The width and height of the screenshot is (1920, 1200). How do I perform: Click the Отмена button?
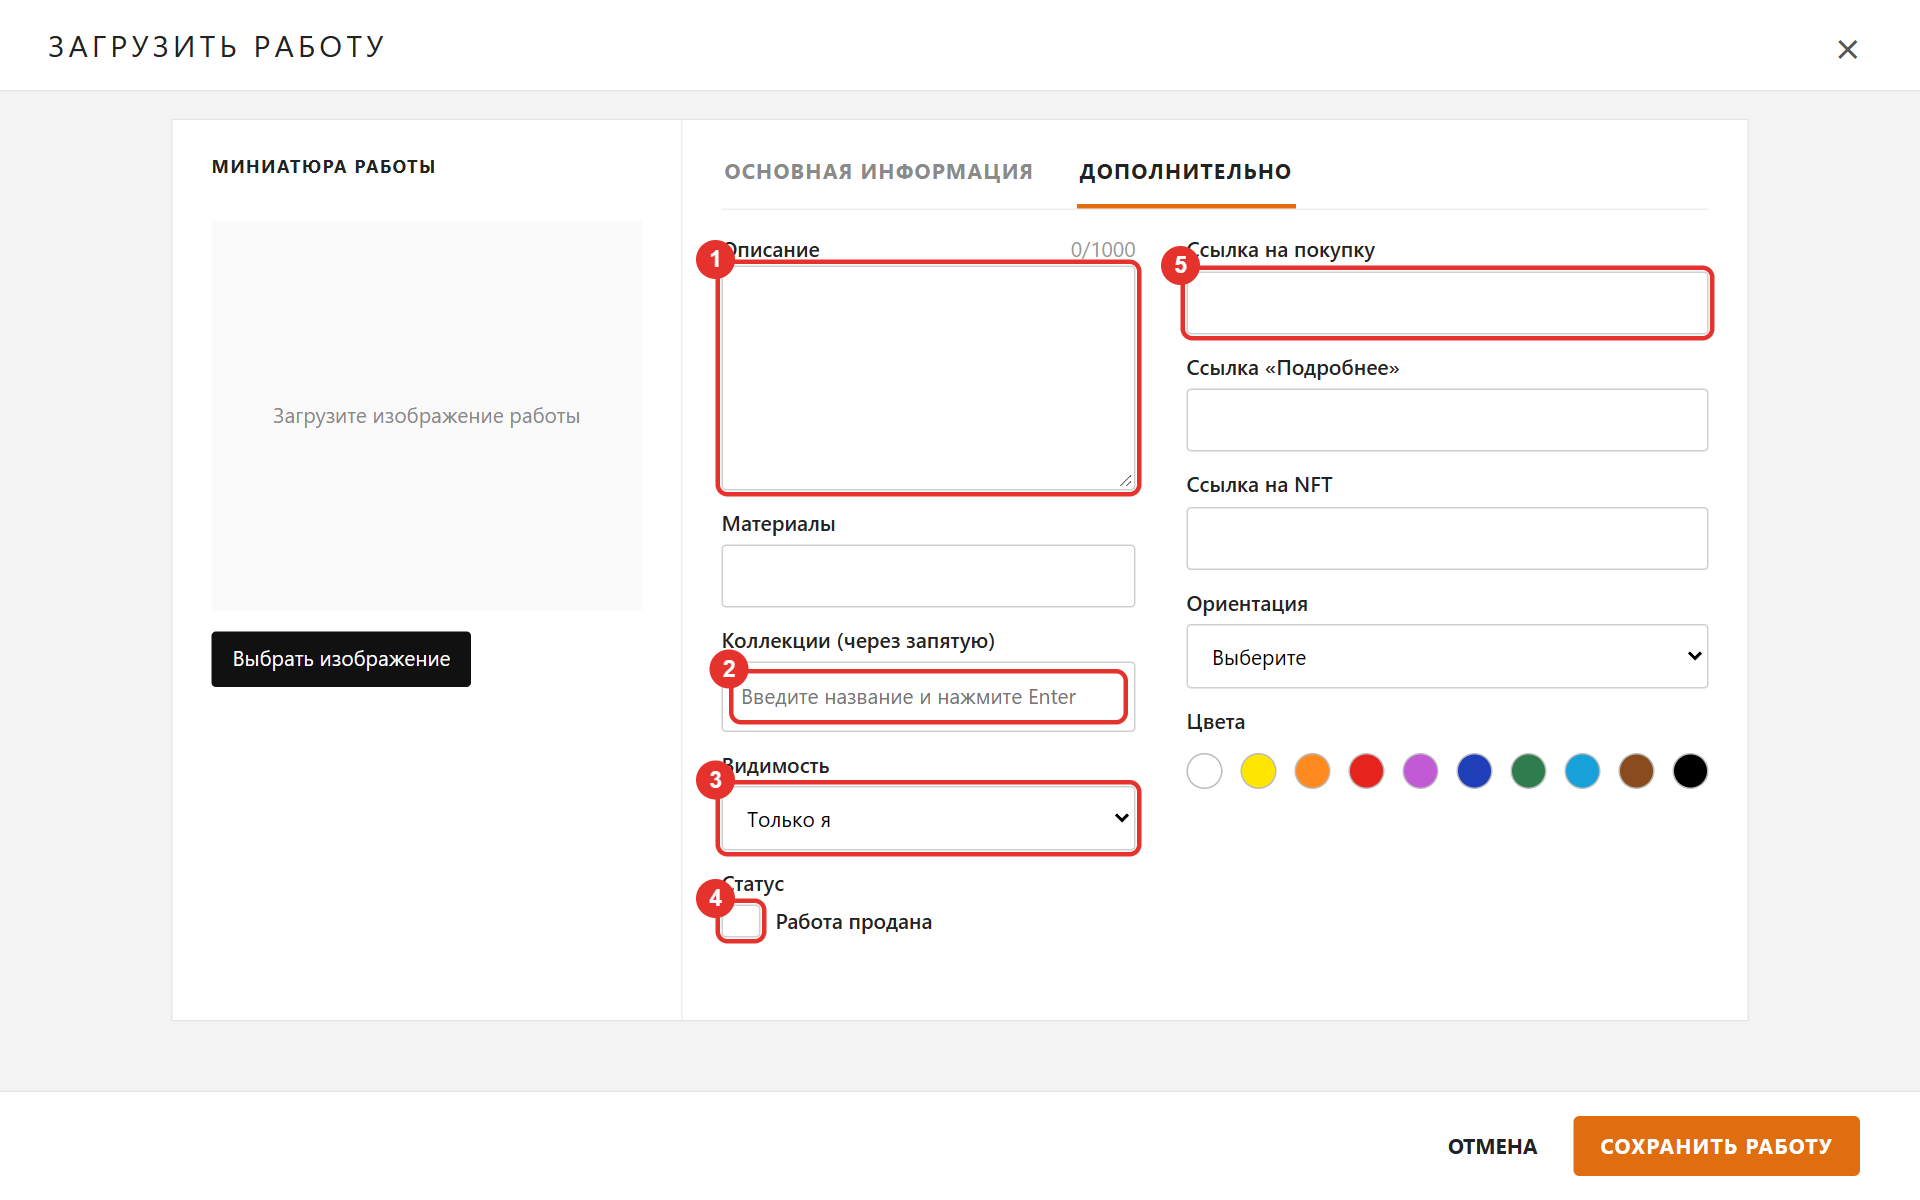click(x=1492, y=1146)
